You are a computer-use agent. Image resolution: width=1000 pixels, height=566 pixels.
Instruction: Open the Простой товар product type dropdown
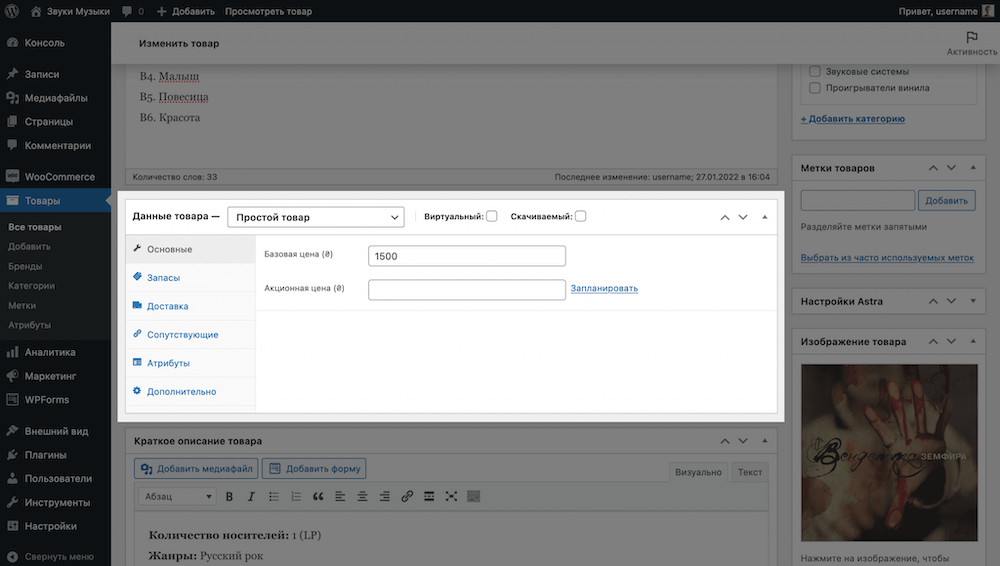(316, 217)
